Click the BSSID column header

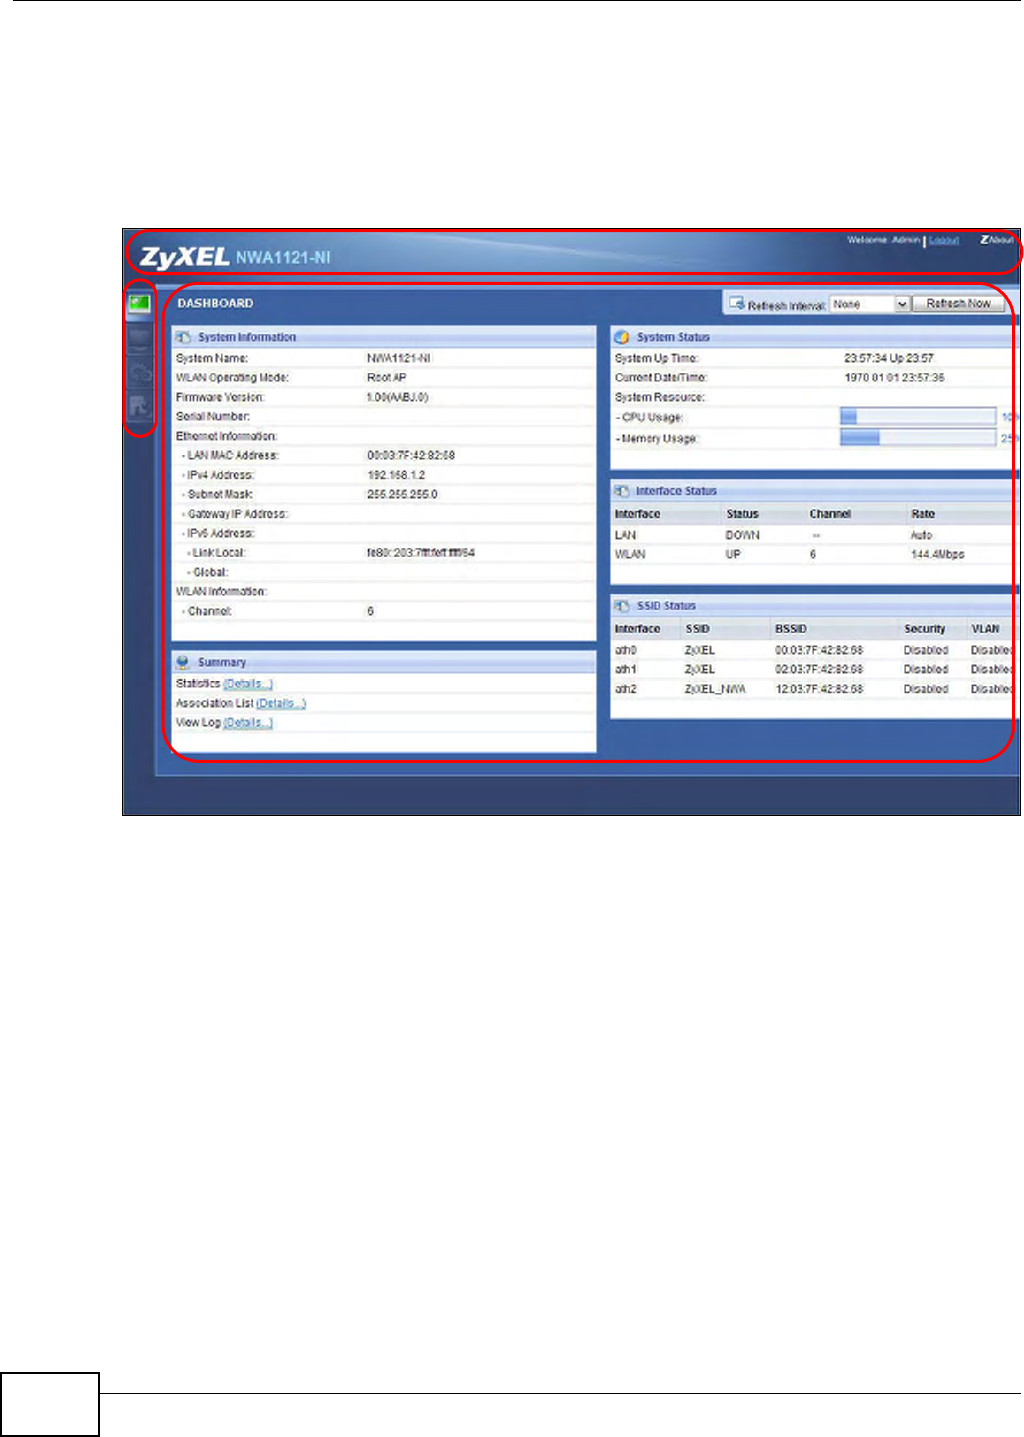[x=791, y=629]
